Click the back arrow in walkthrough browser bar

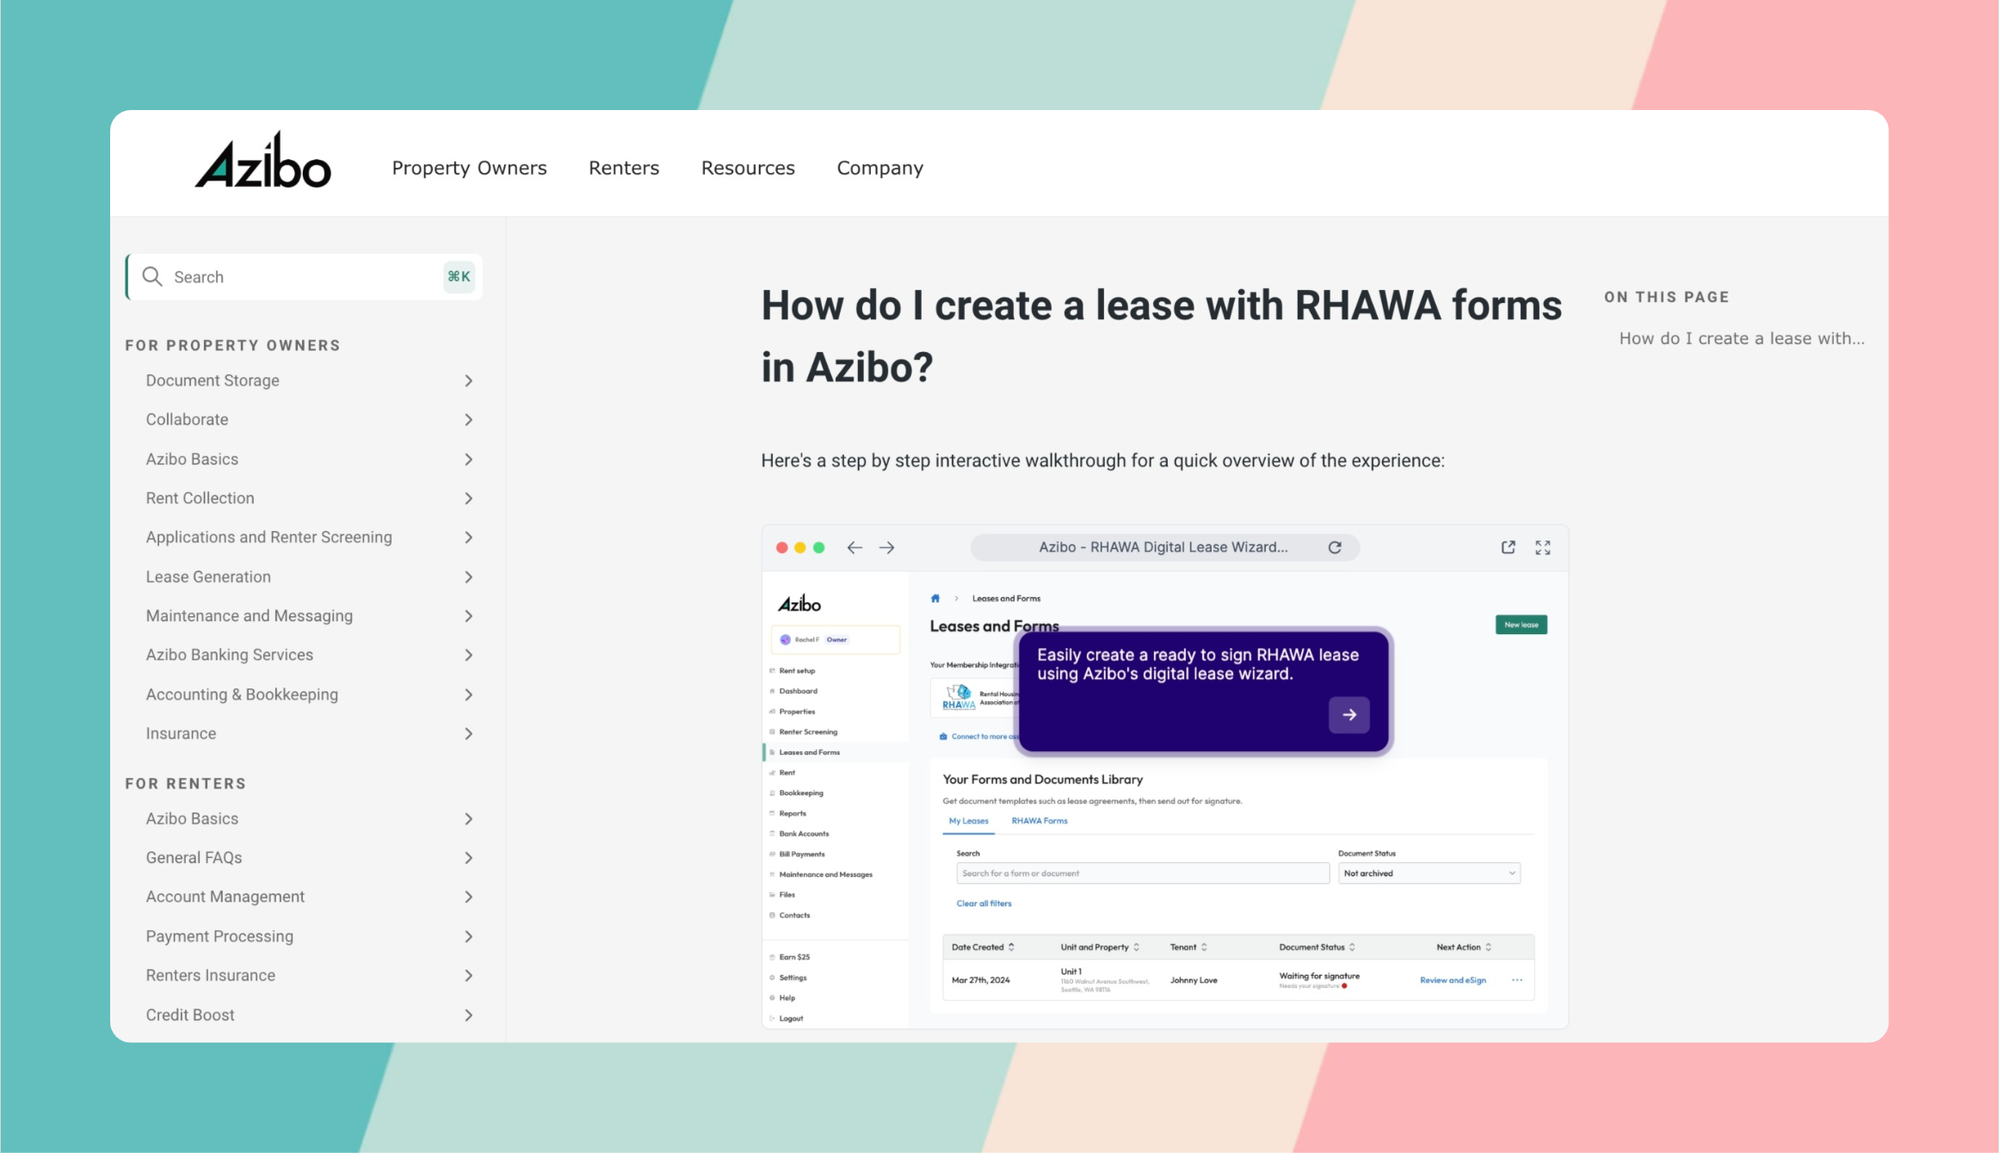[854, 548]
